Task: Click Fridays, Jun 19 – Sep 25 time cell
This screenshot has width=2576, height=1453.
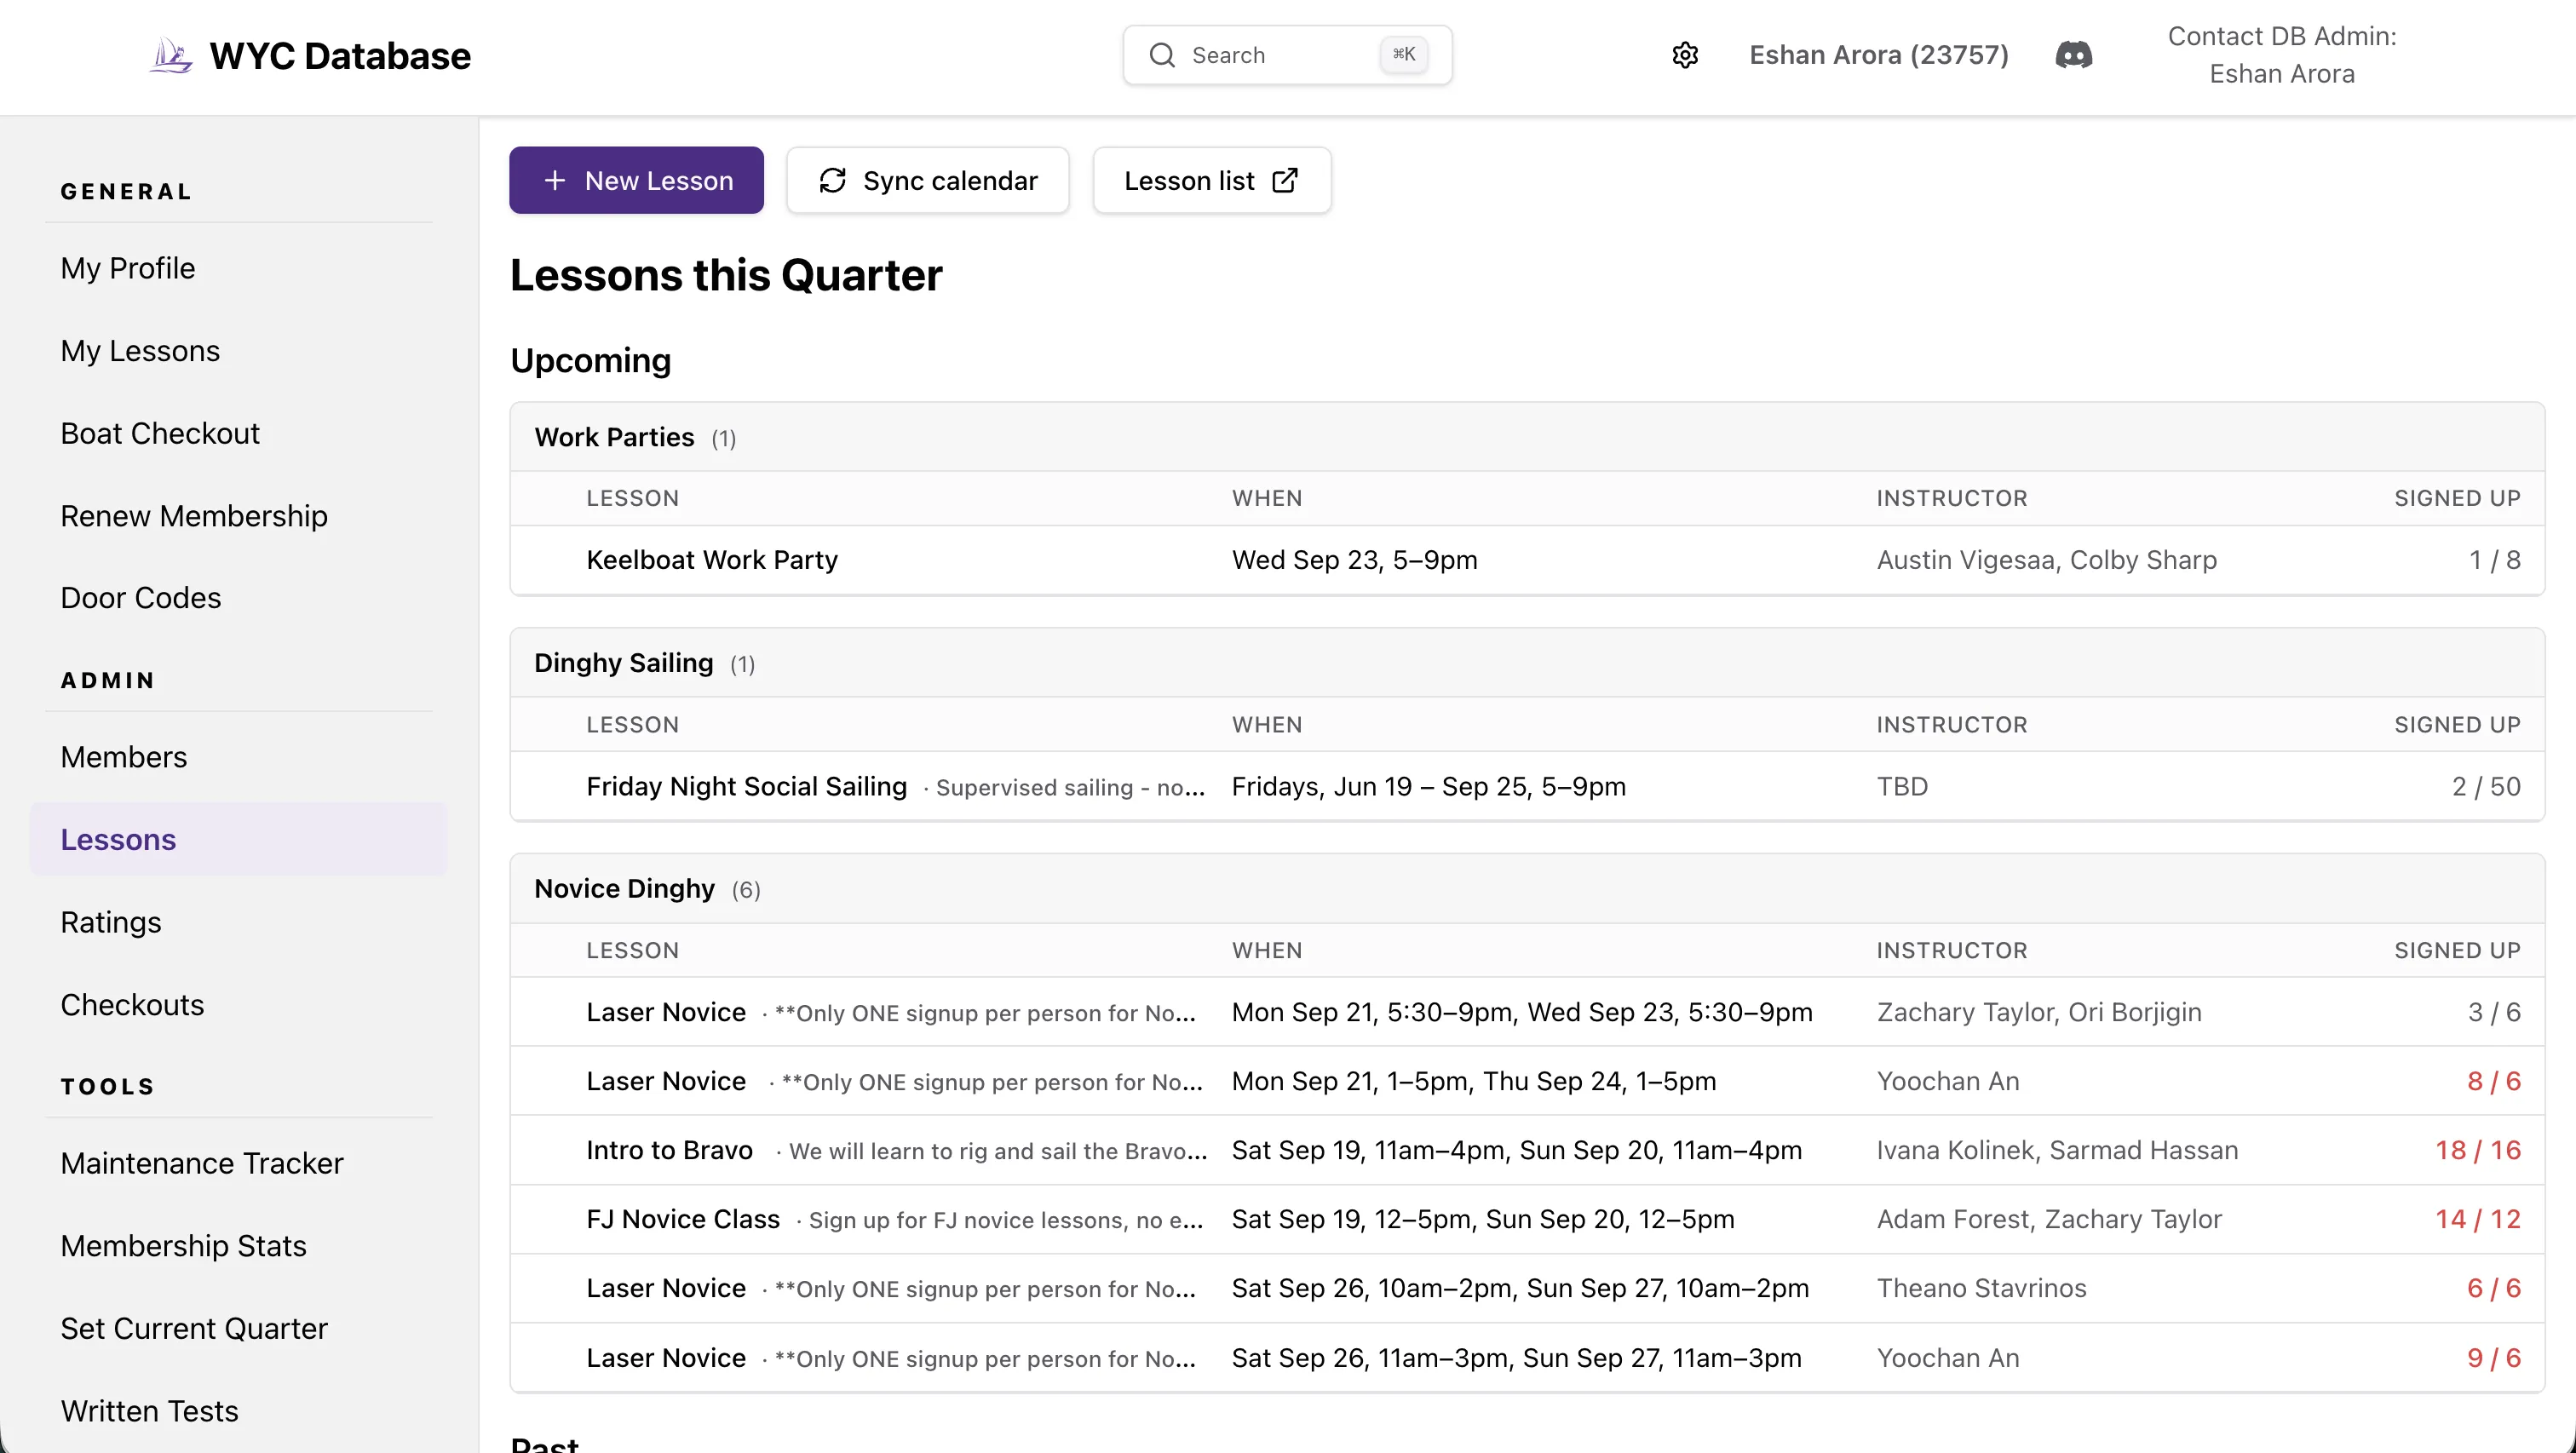Action: (1428, 787)
